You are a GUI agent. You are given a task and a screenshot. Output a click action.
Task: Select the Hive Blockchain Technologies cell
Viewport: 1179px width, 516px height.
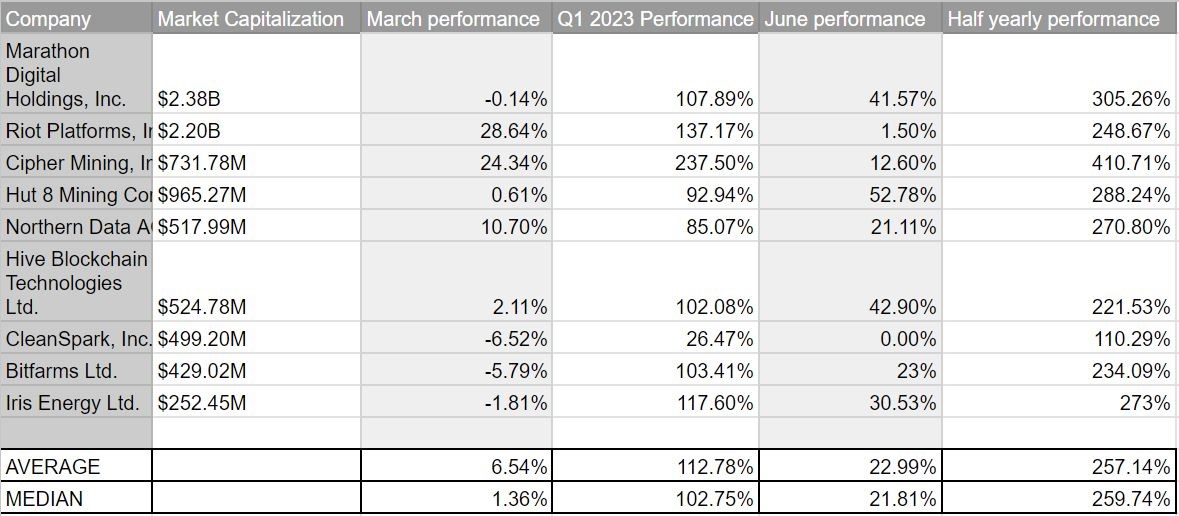tap(76, 283)
